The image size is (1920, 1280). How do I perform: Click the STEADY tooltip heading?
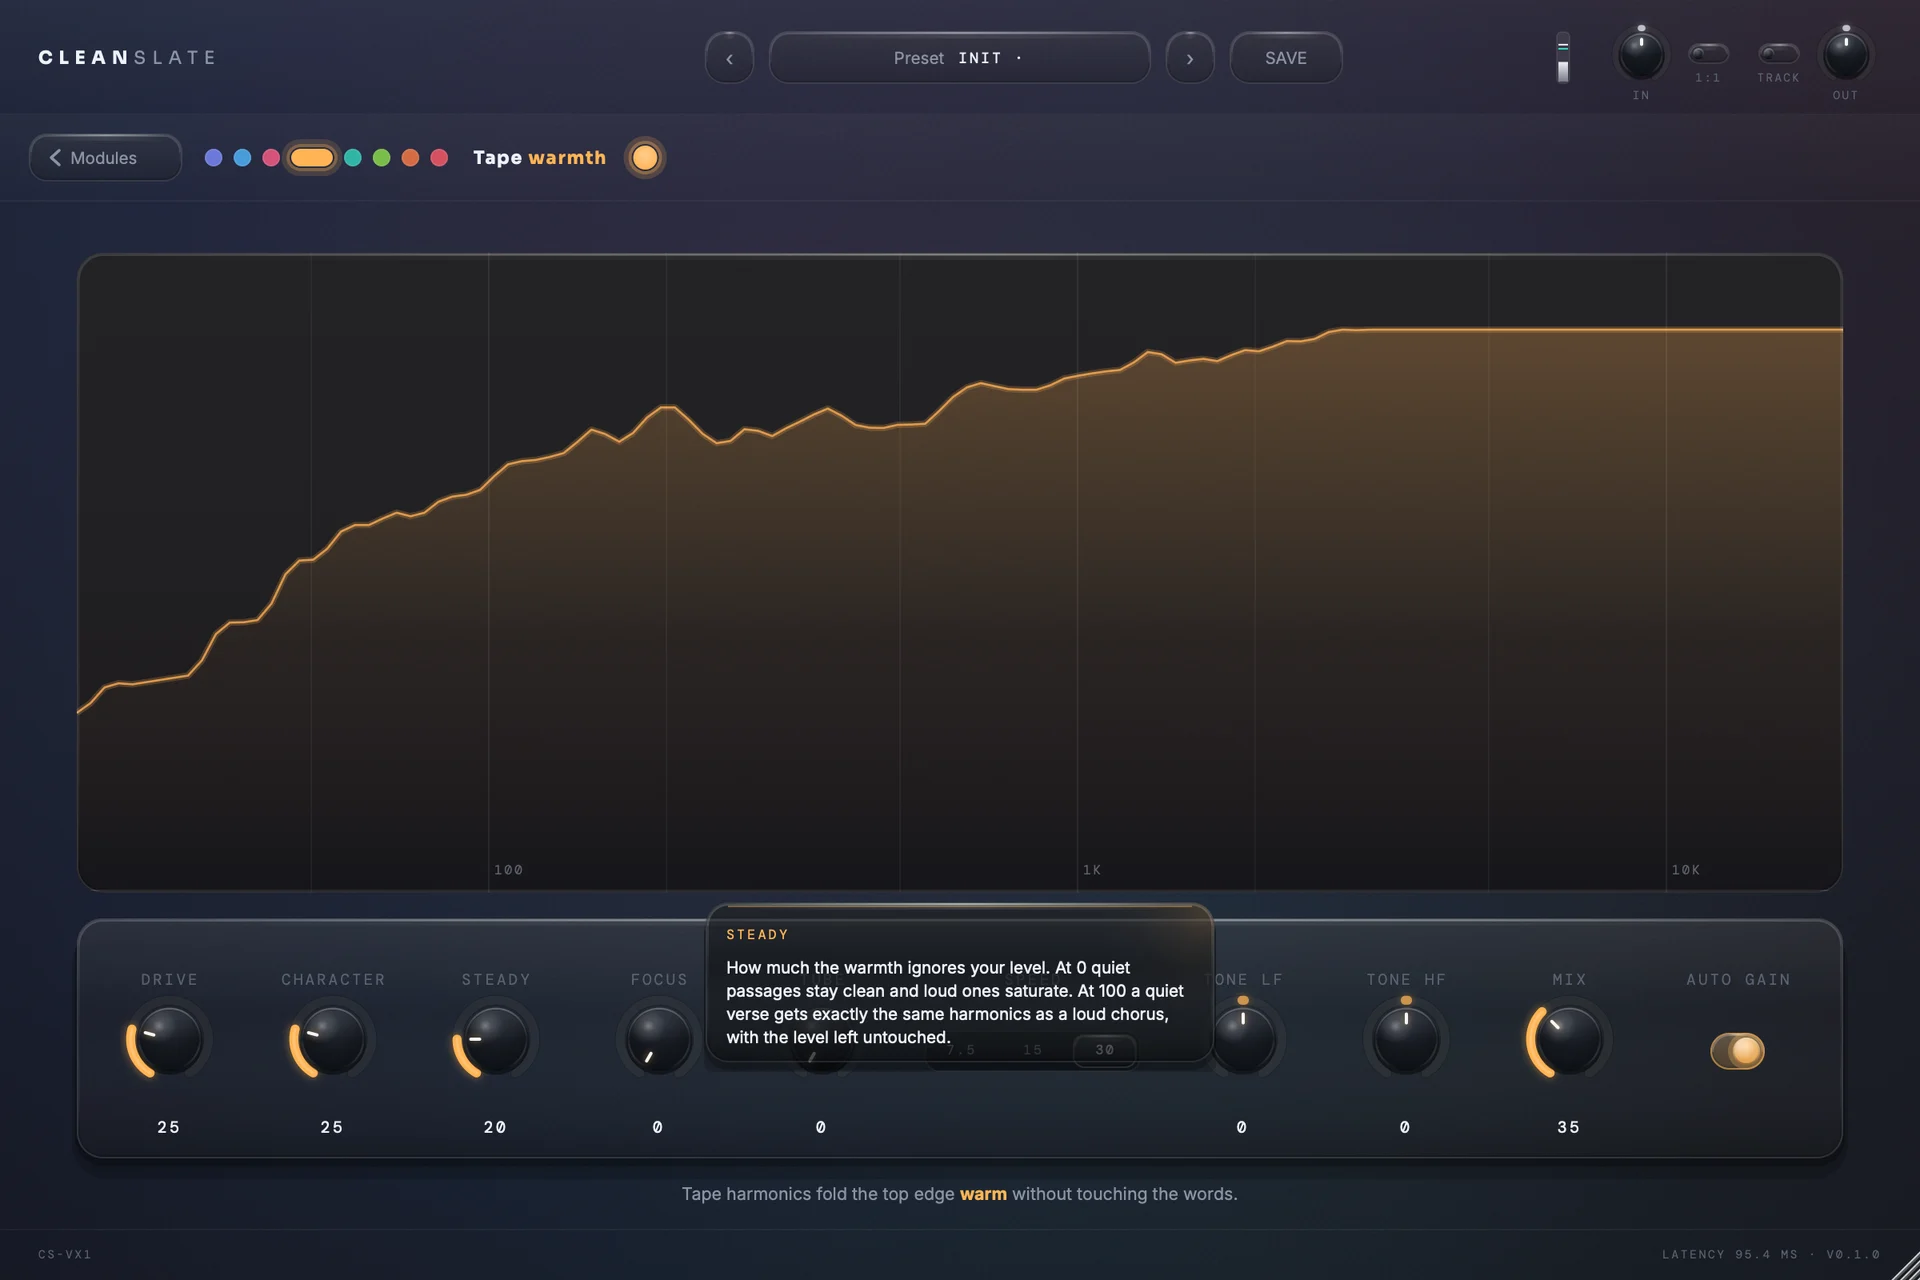757,935
